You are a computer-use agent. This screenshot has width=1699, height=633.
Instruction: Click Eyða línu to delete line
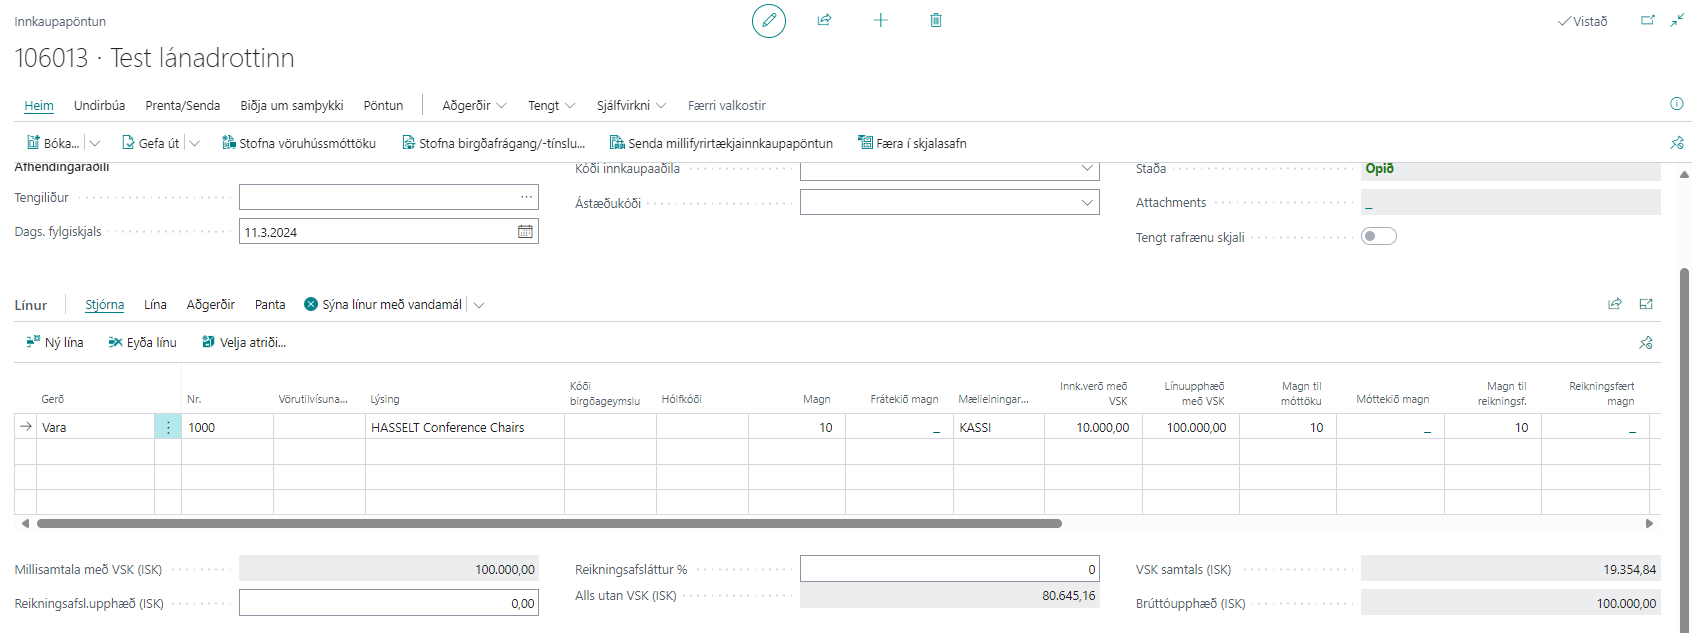(x=142, y=343)
